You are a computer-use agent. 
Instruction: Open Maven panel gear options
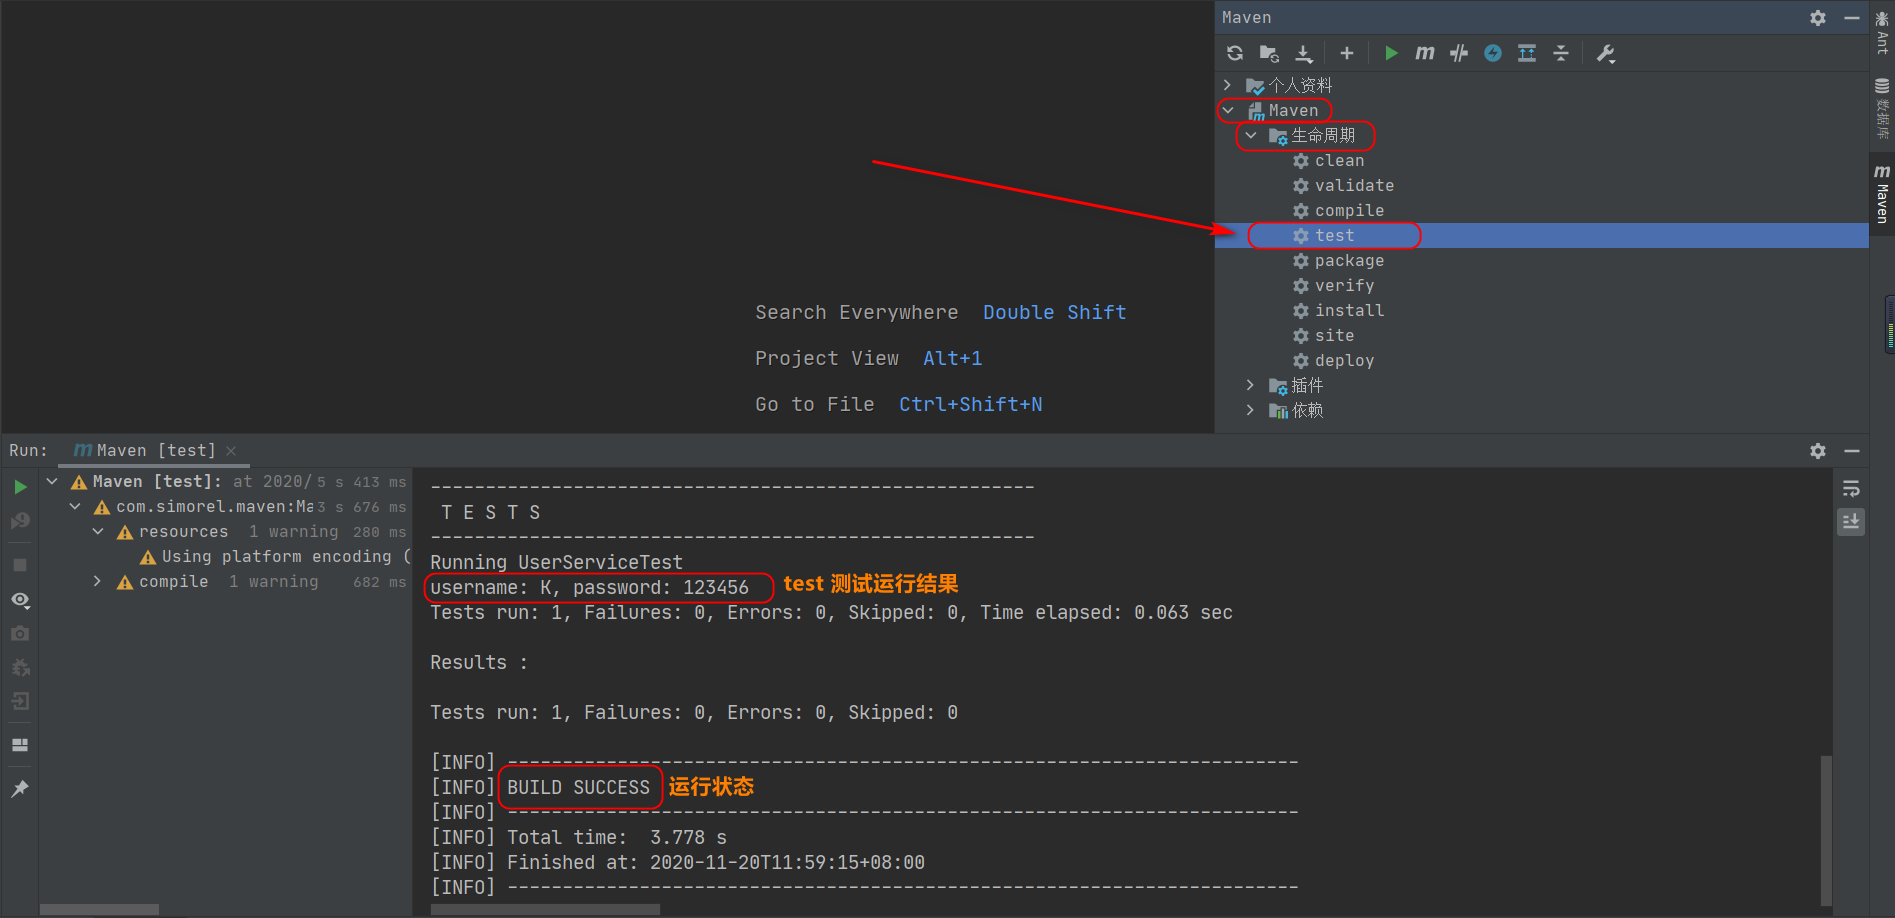pyautogui.click(x=1818, y=18)
